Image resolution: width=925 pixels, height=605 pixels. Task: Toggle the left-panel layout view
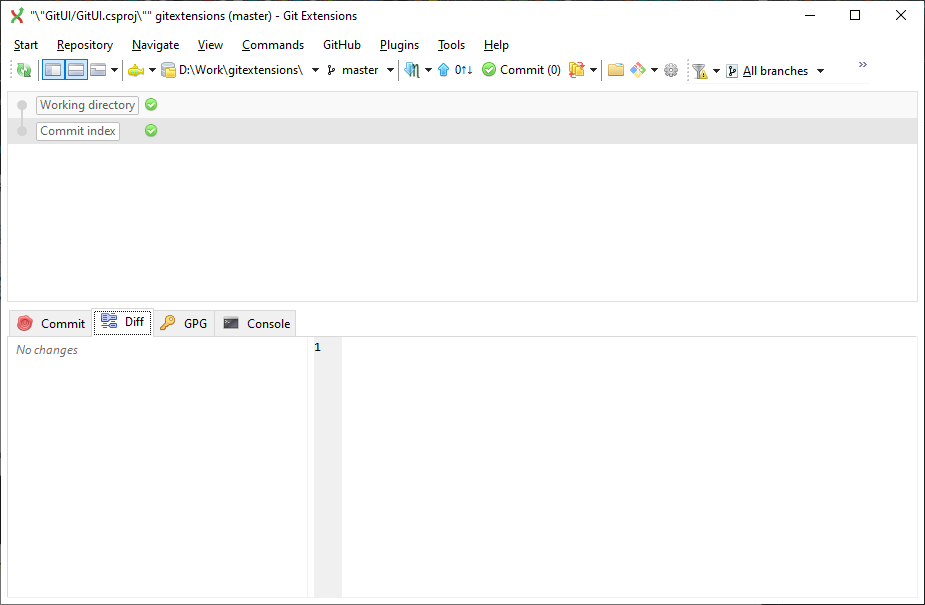[52, 70]
